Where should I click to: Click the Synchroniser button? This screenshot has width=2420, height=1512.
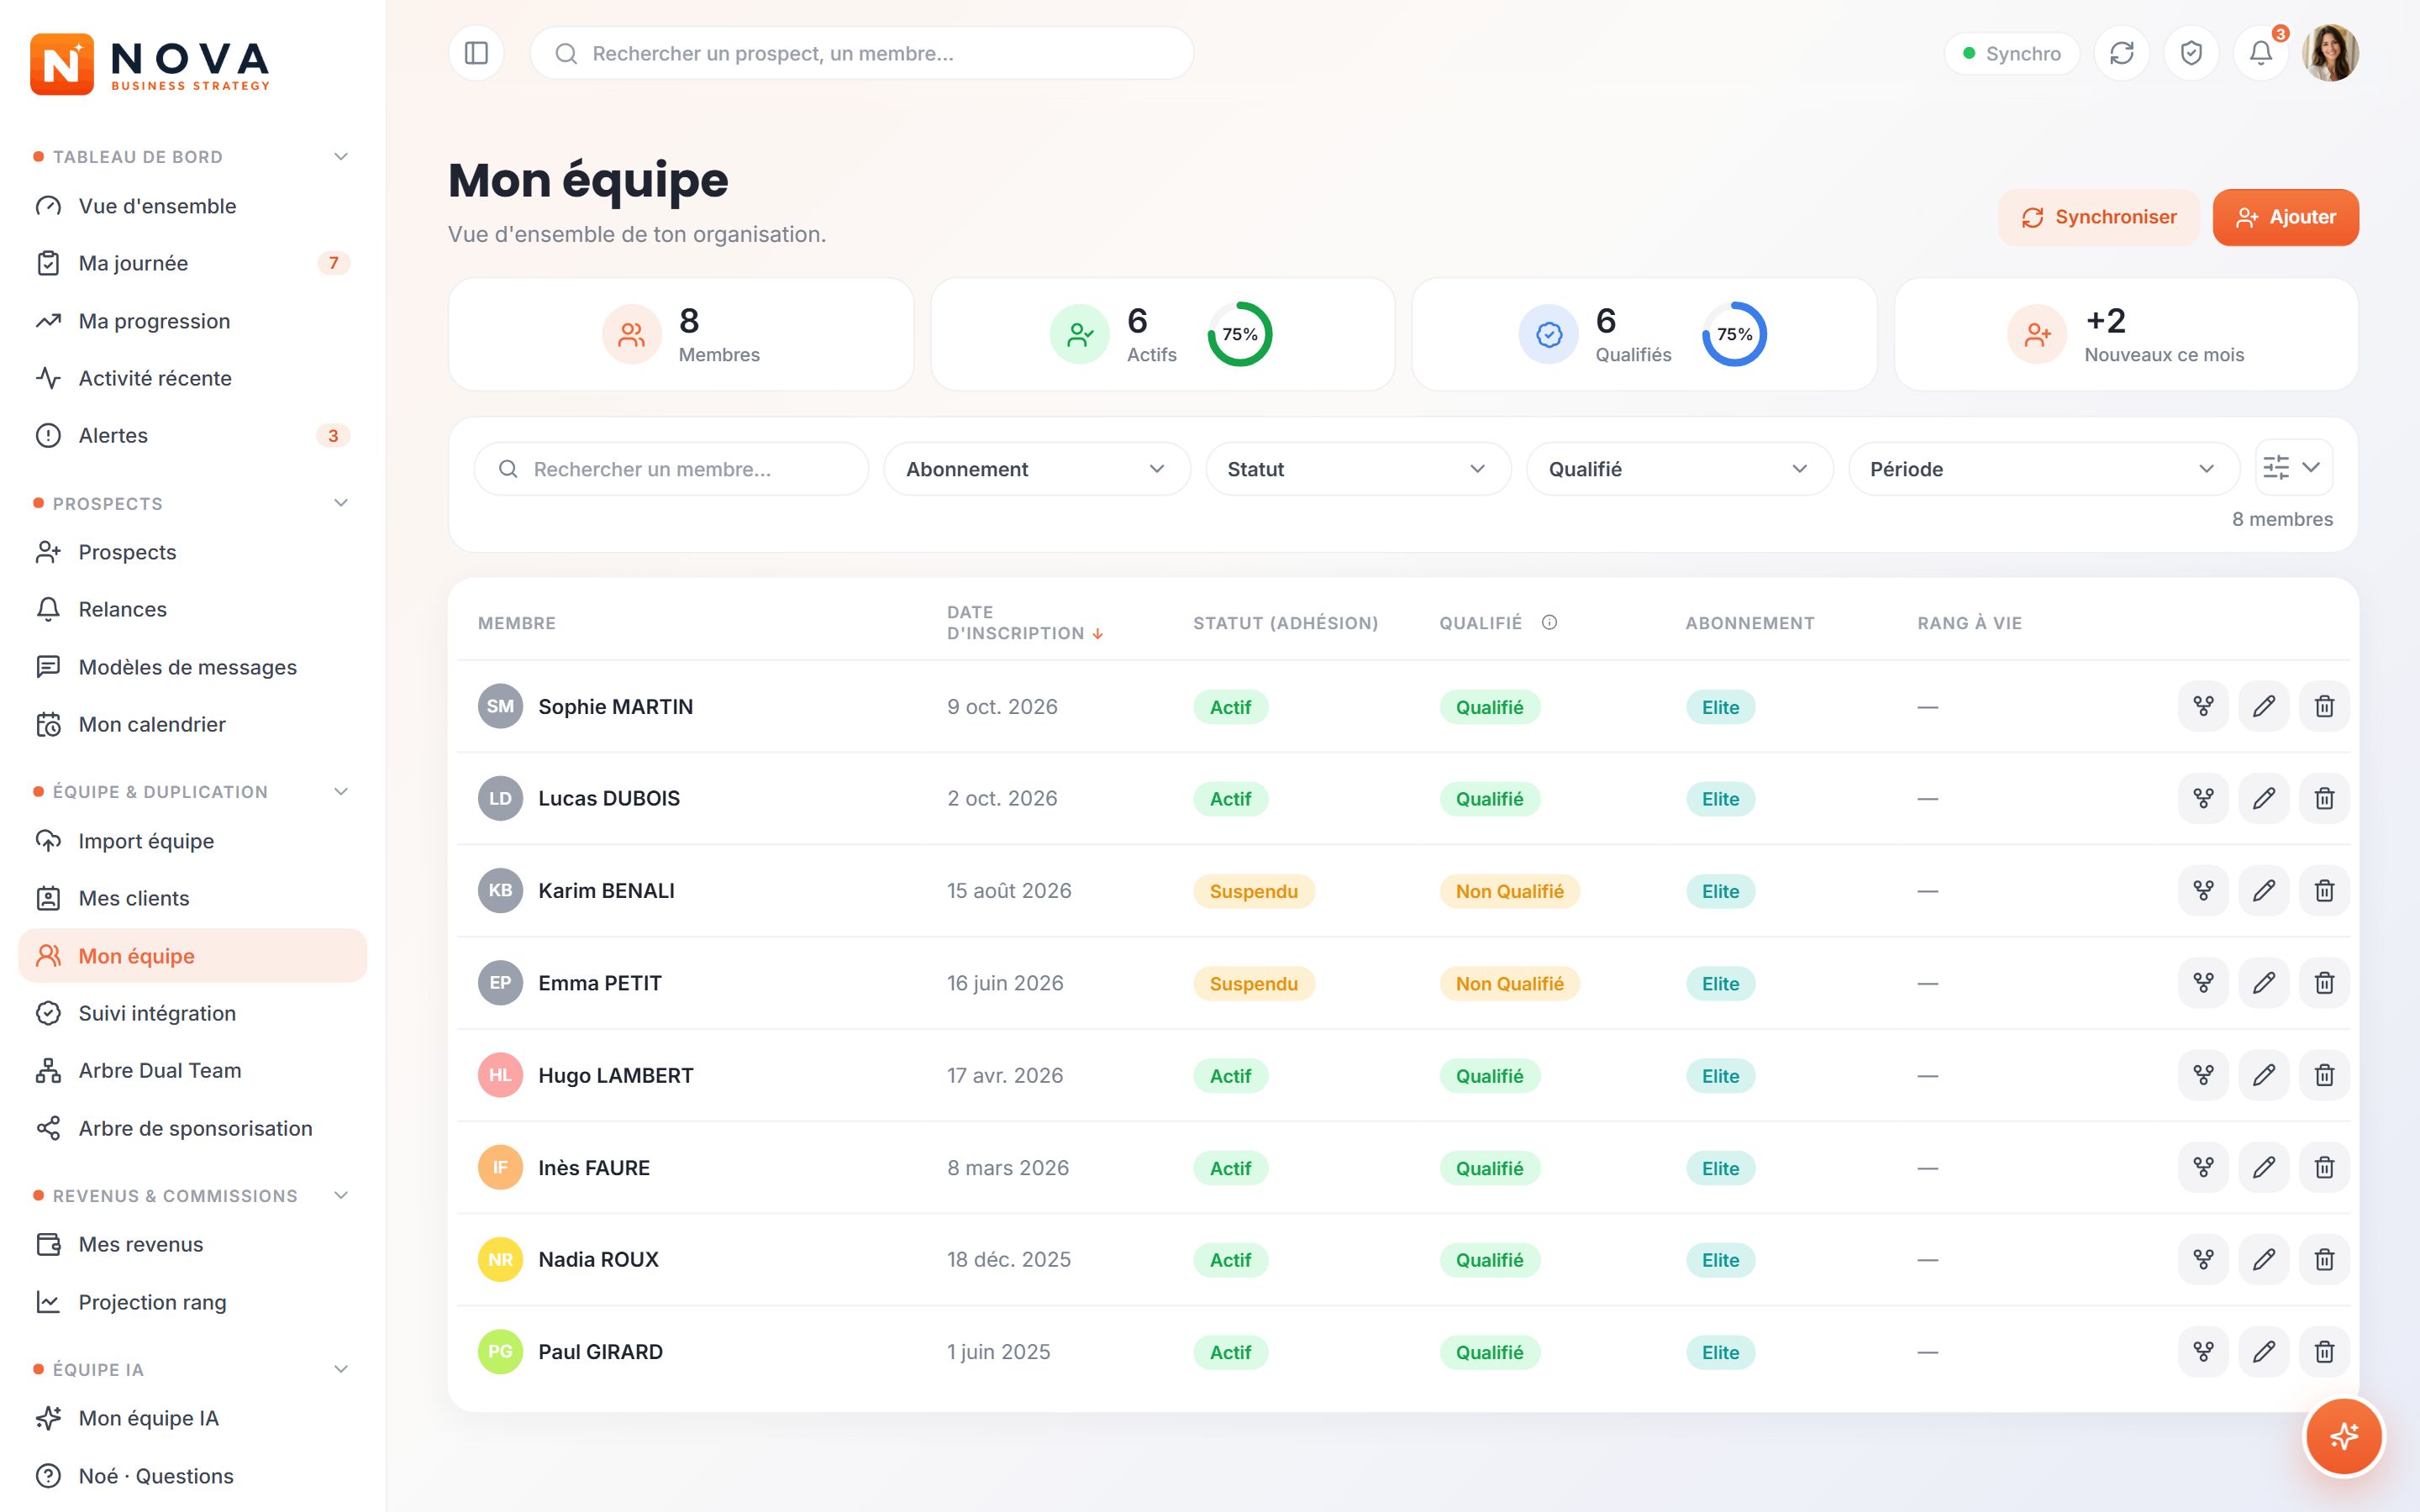(x=2098, y=217)
